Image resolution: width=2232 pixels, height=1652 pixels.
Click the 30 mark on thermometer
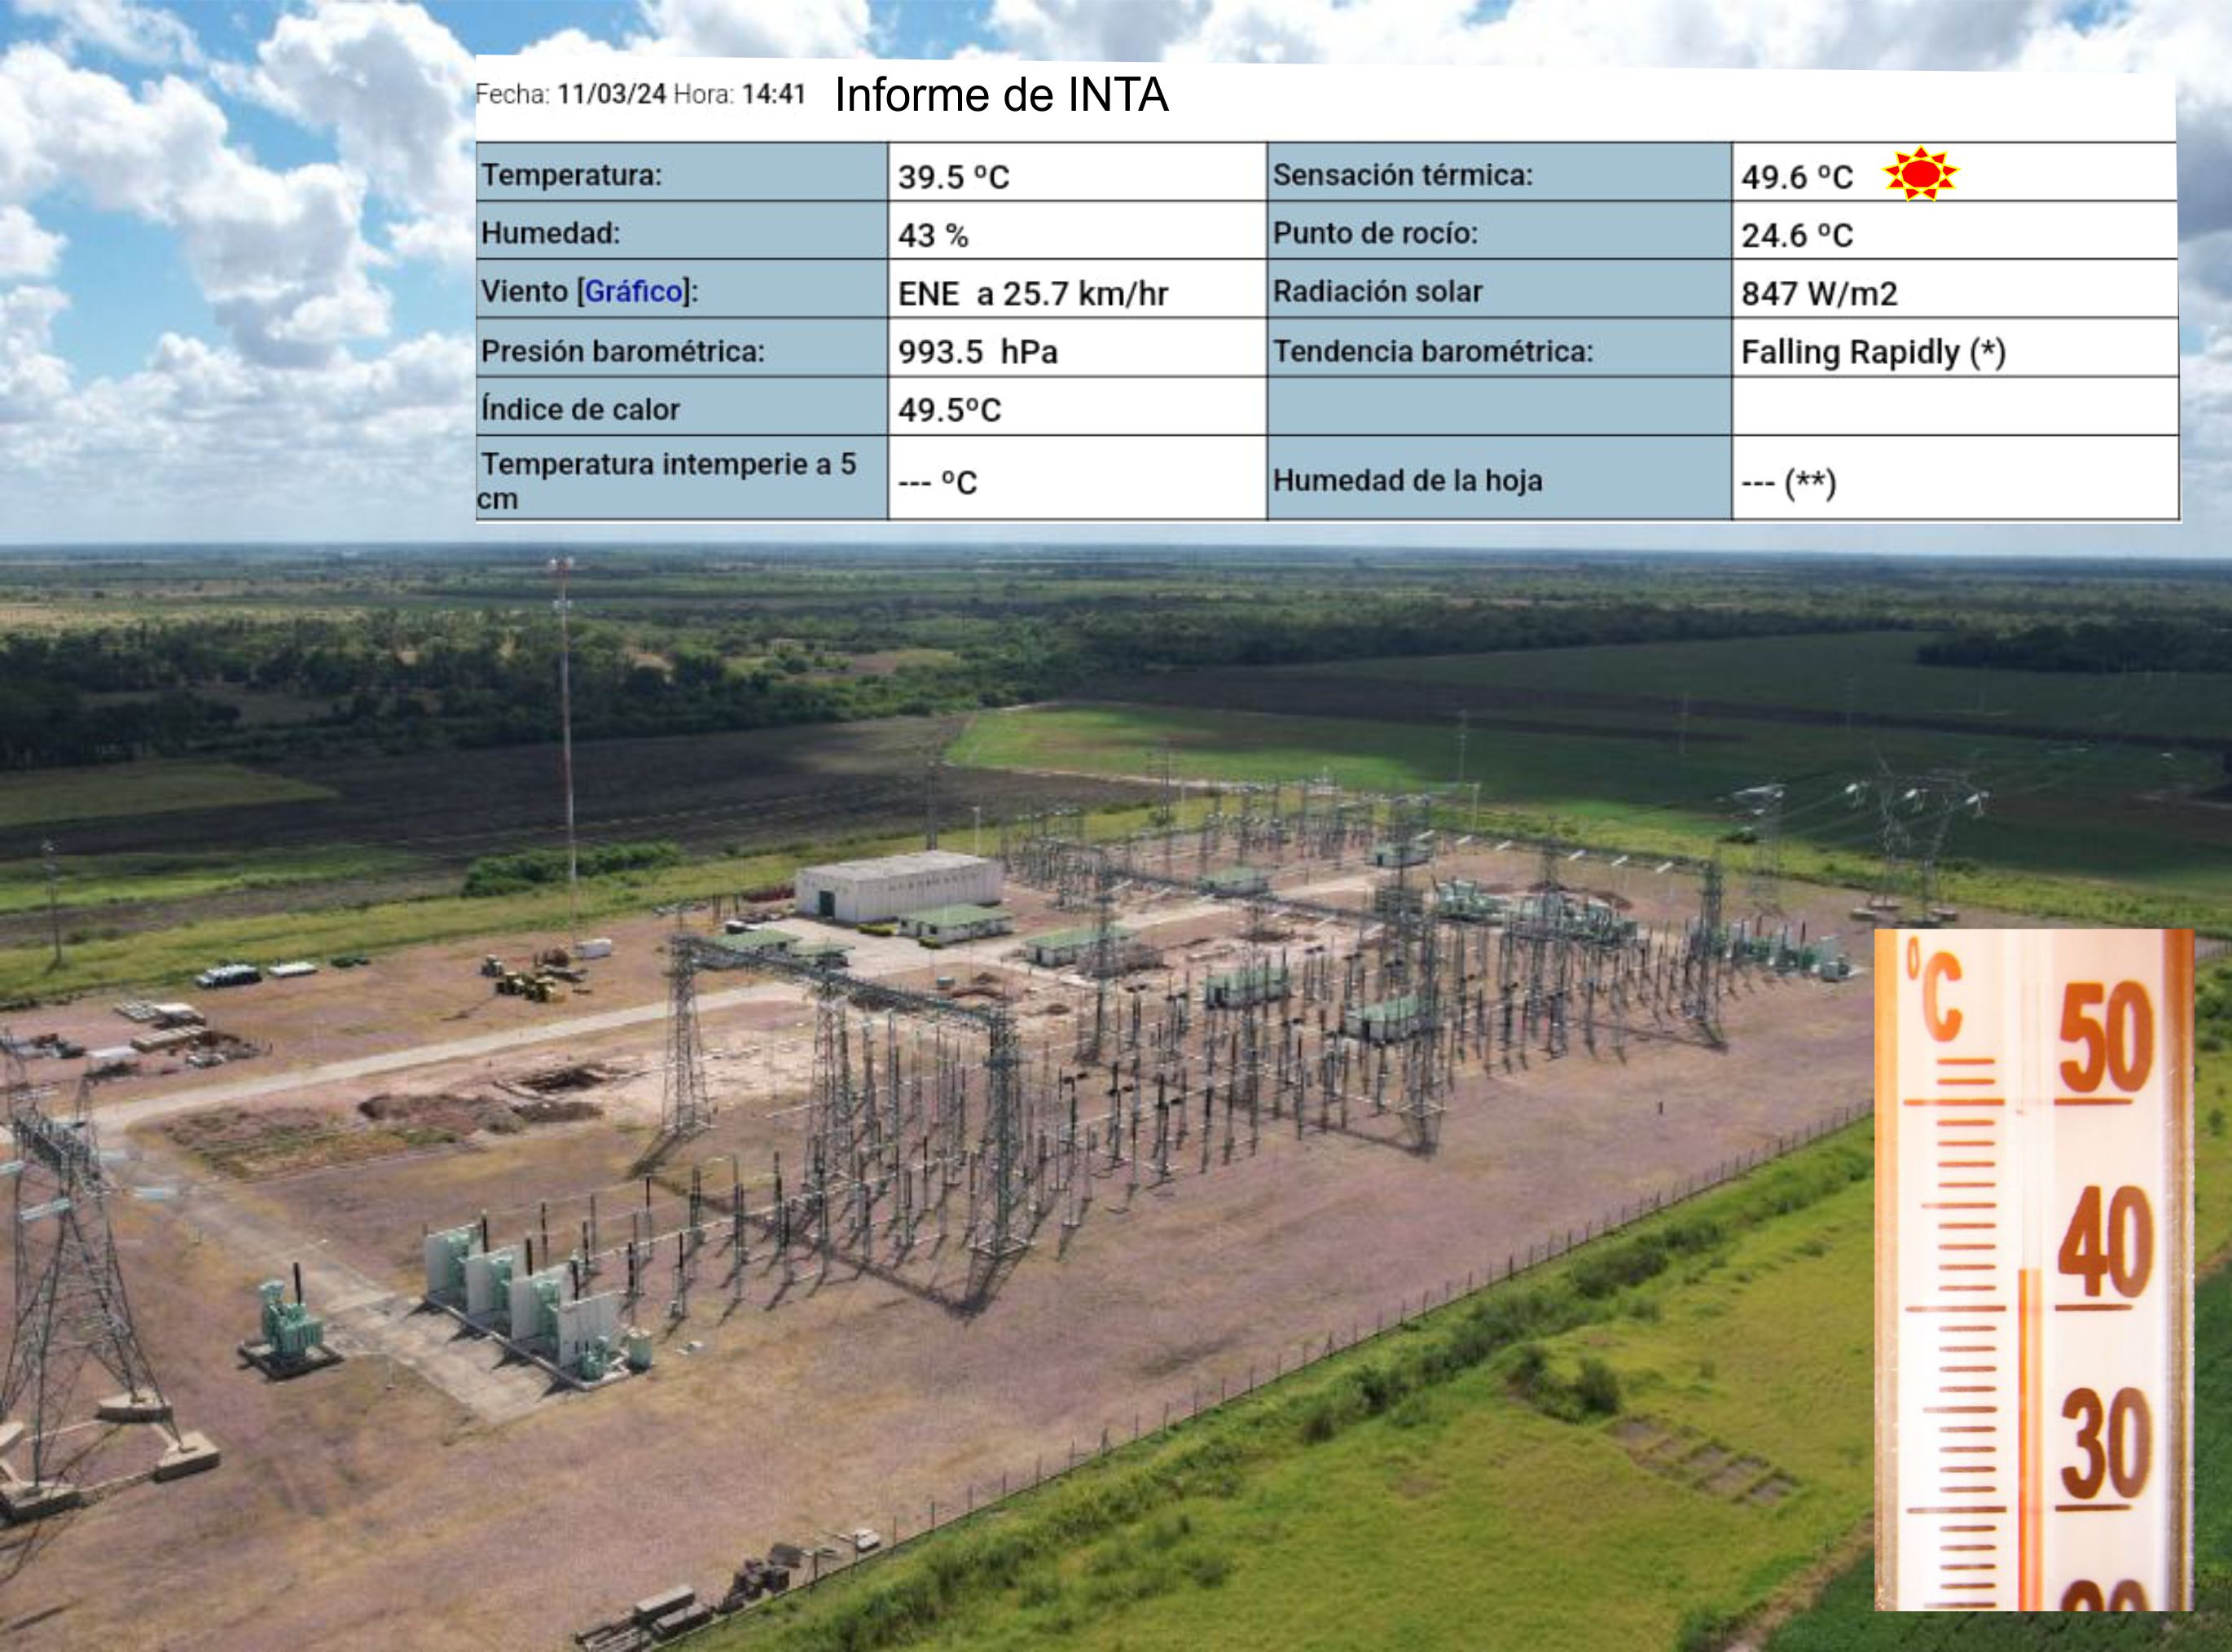tap(2105, 1443)
